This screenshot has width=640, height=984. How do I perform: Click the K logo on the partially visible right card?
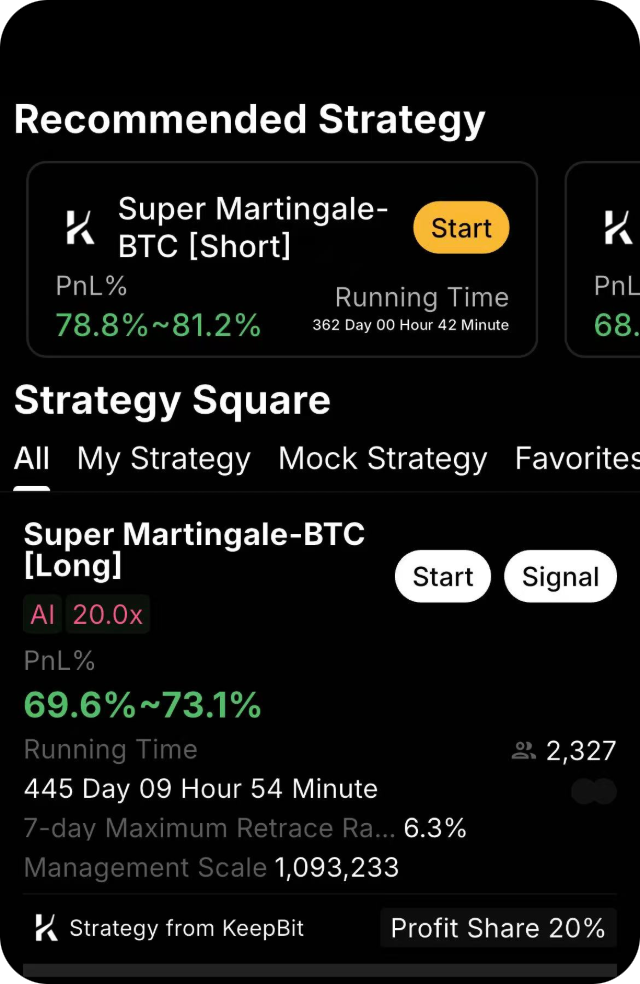[x=620, y=228]
